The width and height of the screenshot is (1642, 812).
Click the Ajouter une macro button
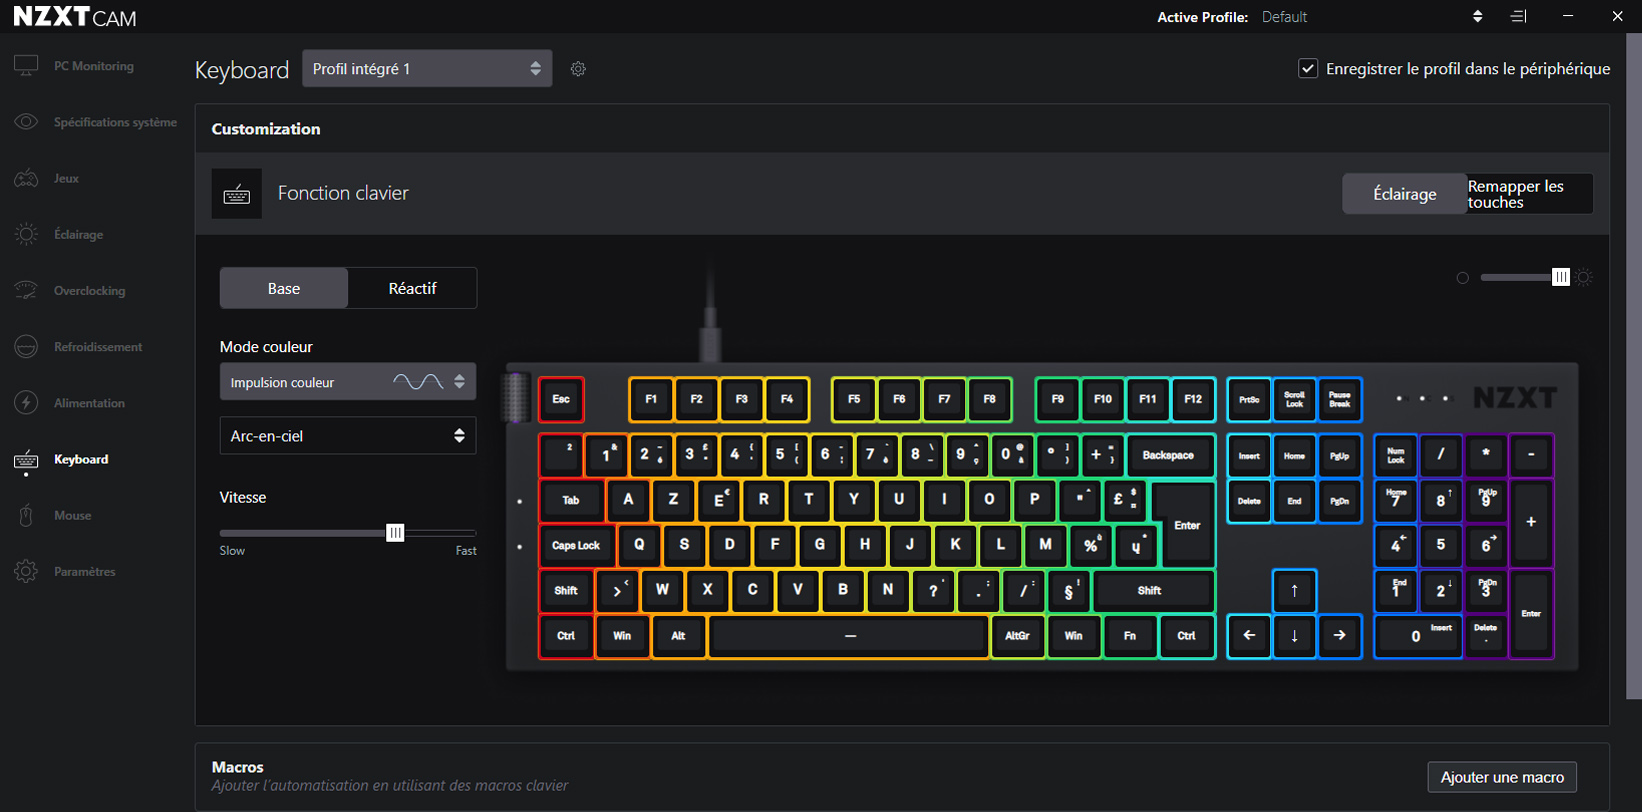pyautogui.click(x=1502, y=777)
